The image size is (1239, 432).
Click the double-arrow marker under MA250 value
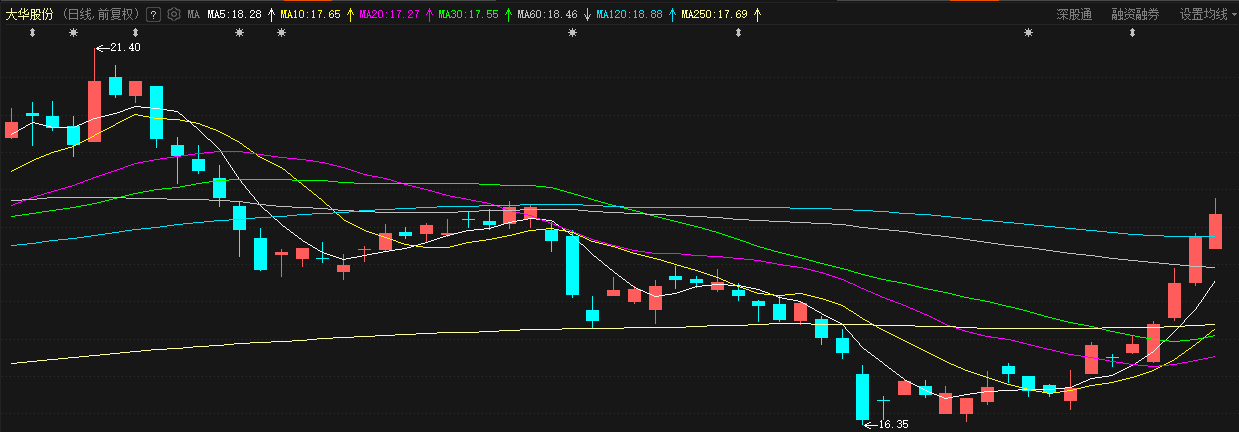click(x=739, y=34)
